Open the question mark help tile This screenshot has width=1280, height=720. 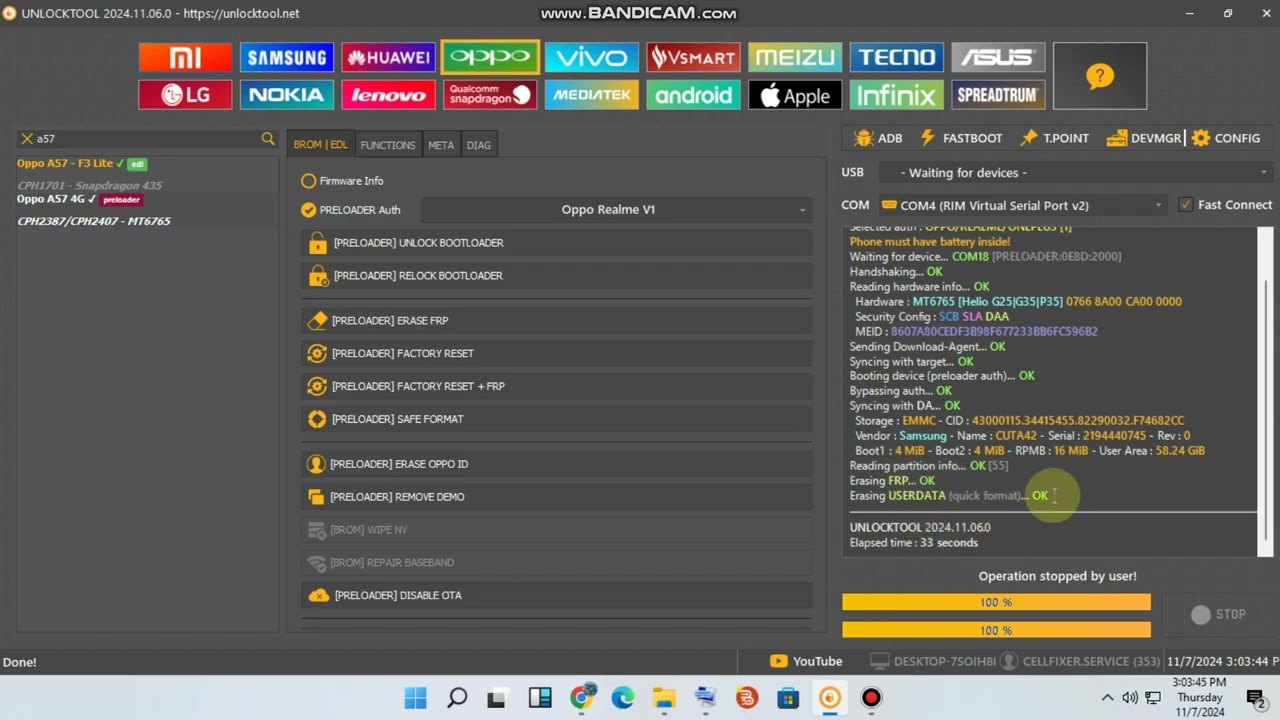click(1100, 76)
